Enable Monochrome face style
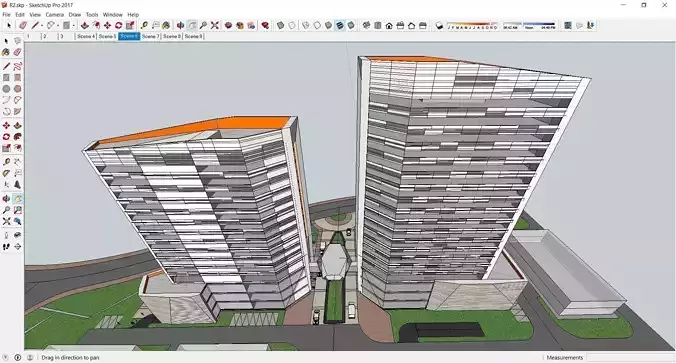This screenshot has height=363, width=676. 351,25
